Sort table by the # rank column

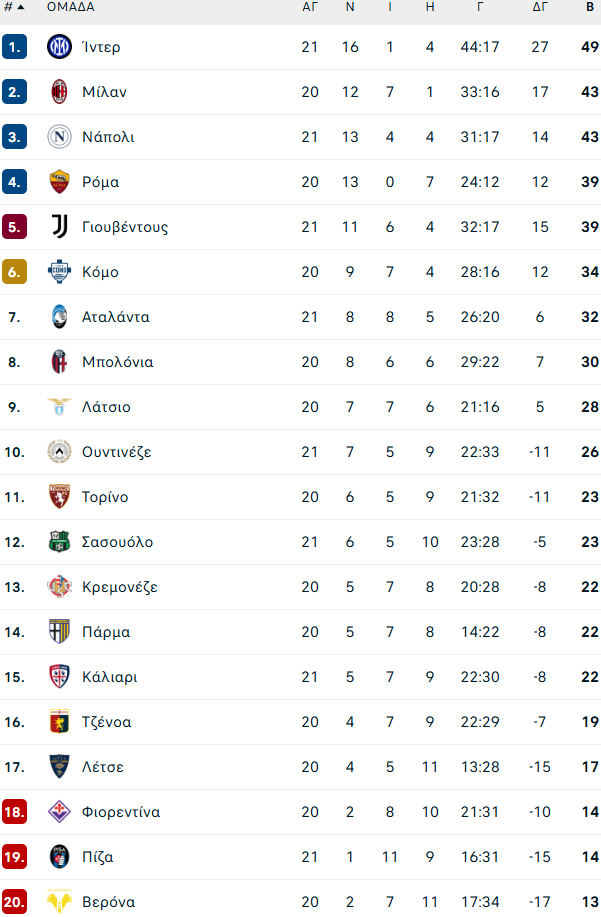[x=13, y=7]
